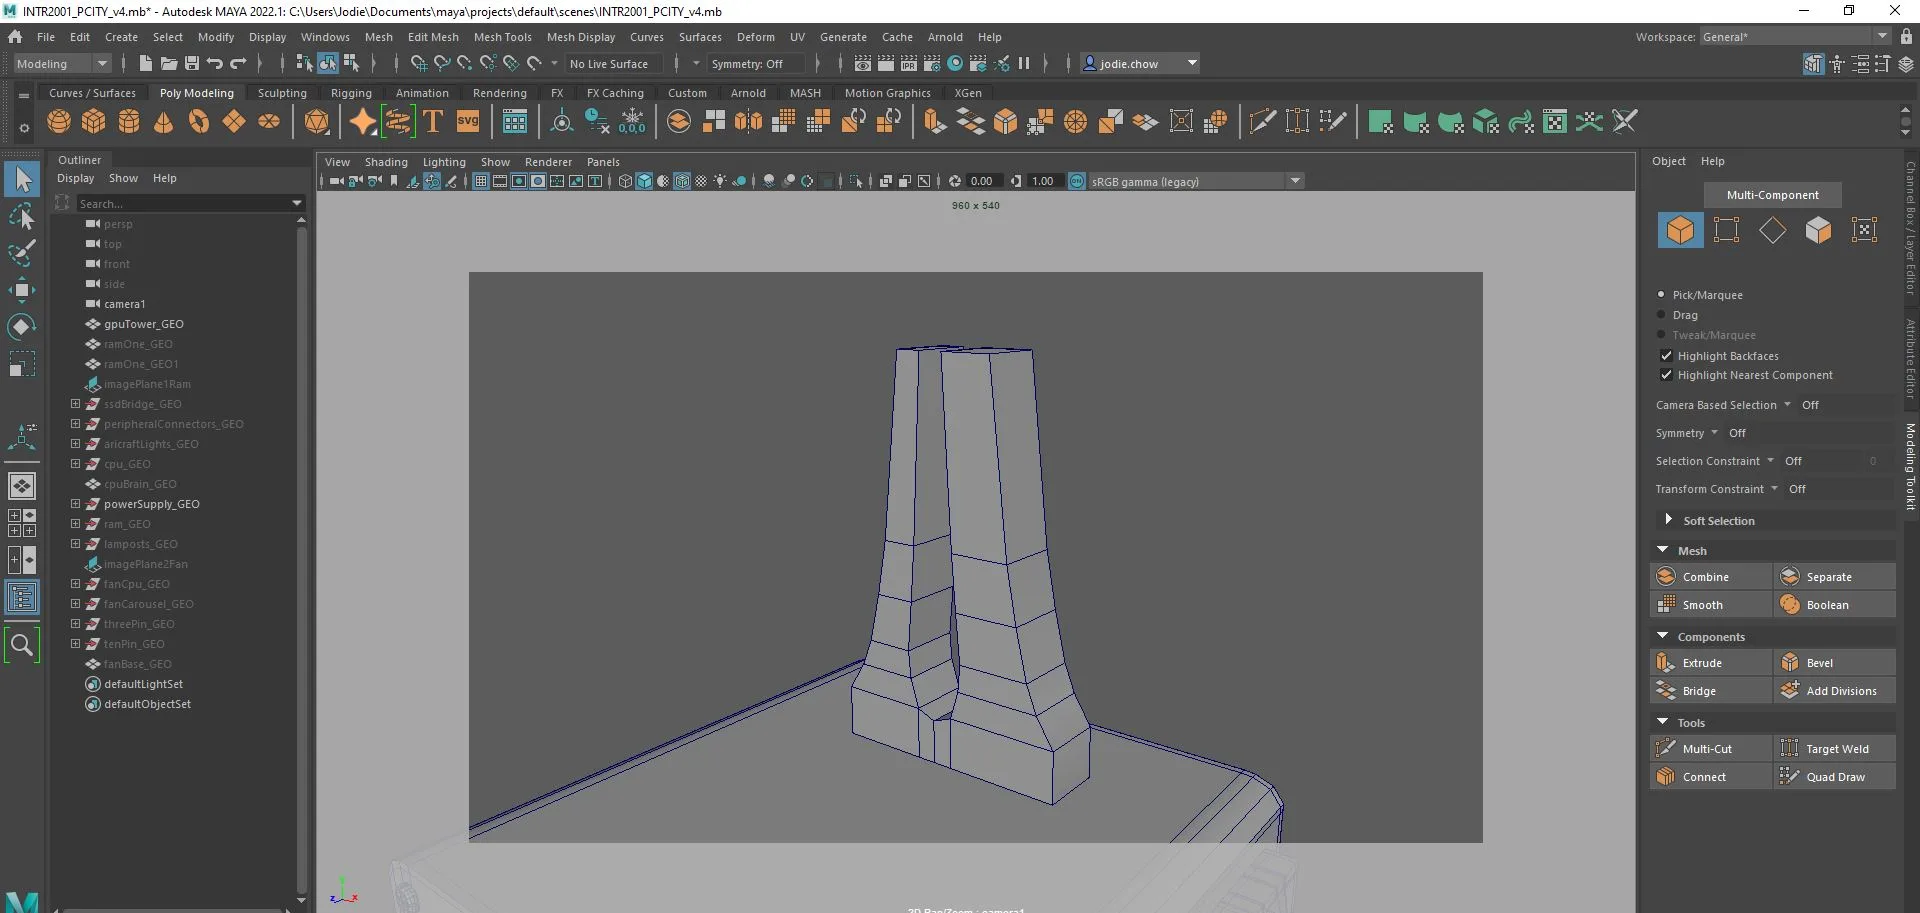Create a polygon cone from the shelf
1920x913 pixels.
coord(164,122)
